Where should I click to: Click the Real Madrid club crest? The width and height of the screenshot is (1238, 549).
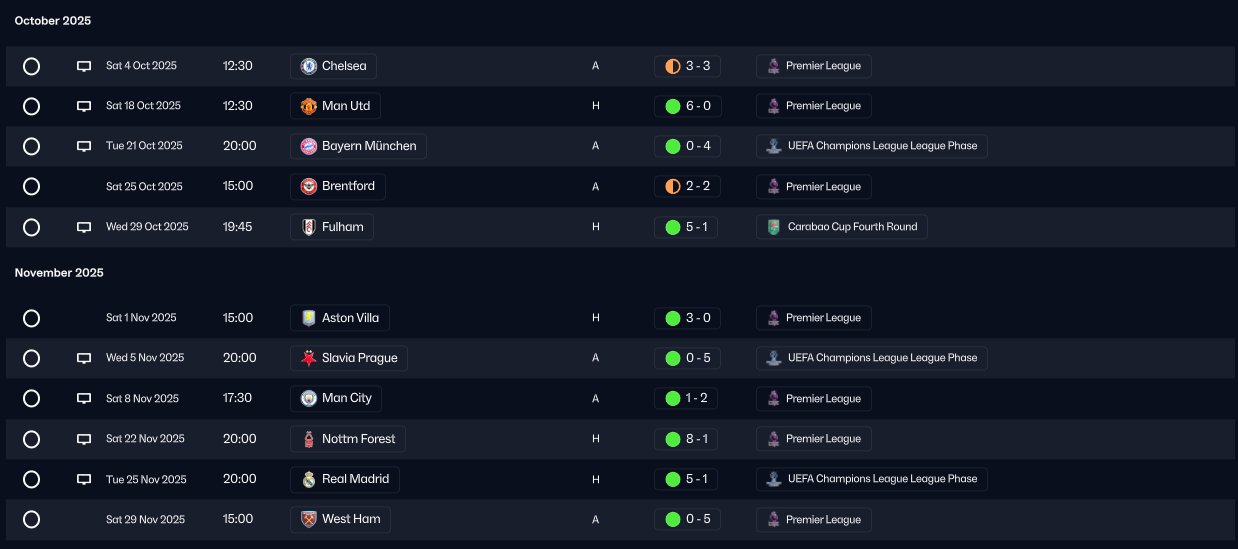[x=309, y=479]
